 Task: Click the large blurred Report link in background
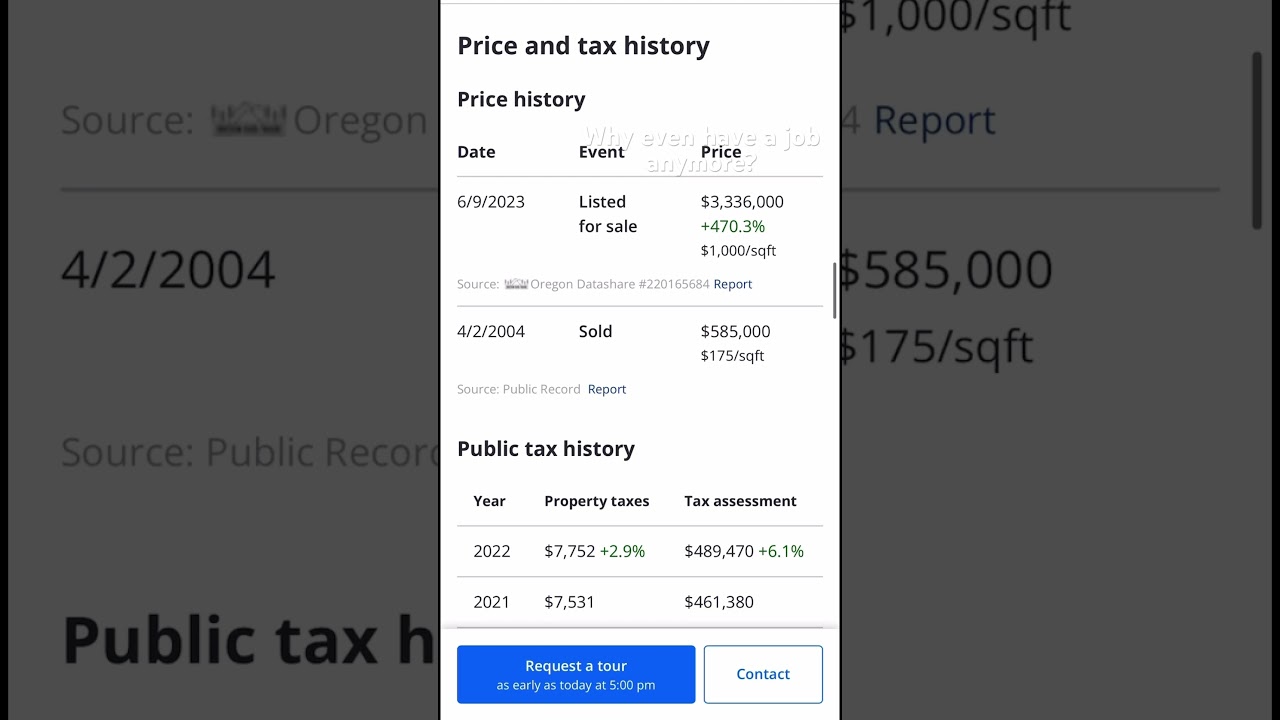coord(934,121)
